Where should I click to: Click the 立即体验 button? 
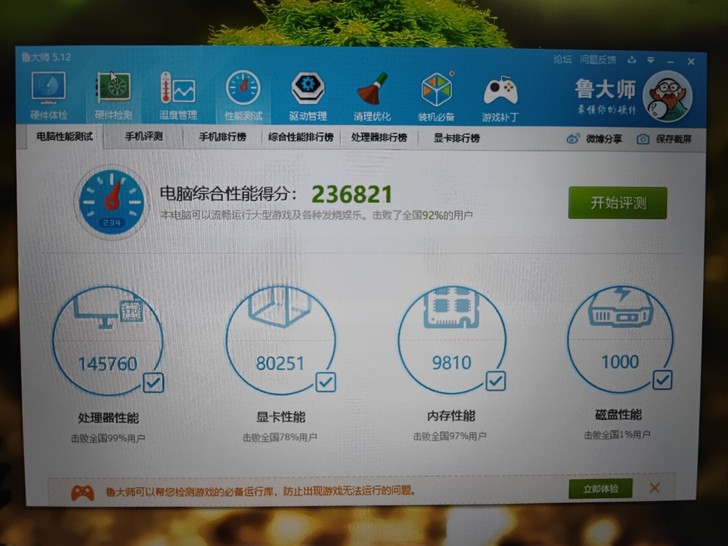pyautogui.click(x=601, y=489)
